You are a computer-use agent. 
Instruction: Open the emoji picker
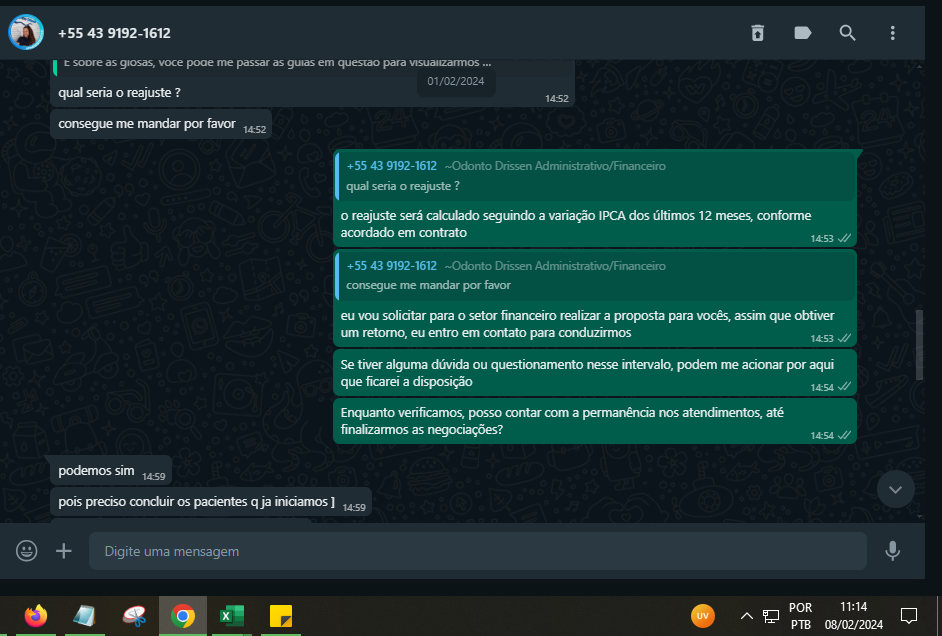tap(26, 551)
